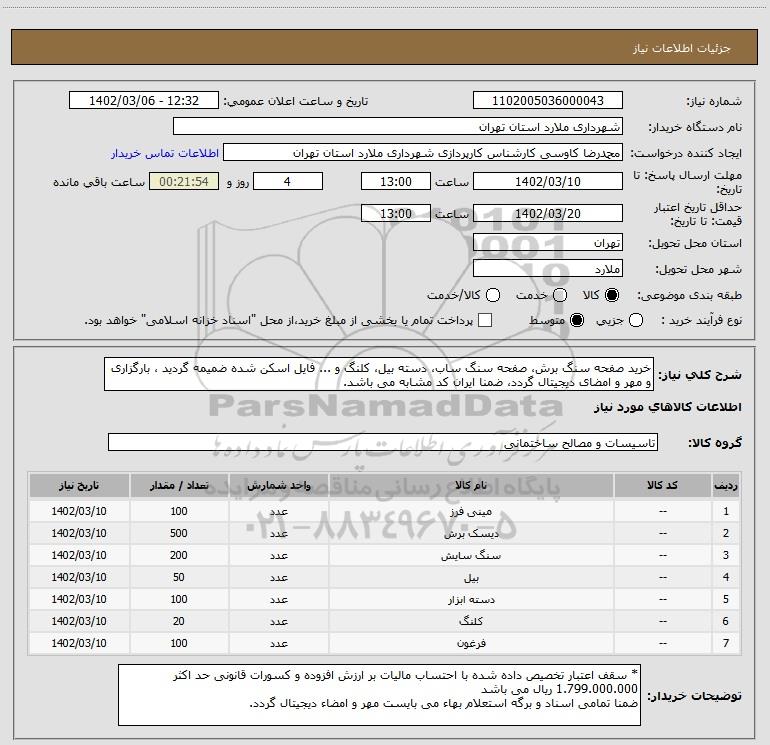
Task: Click response deadline date 1402/03/10 field
Action: coord(548,182)
